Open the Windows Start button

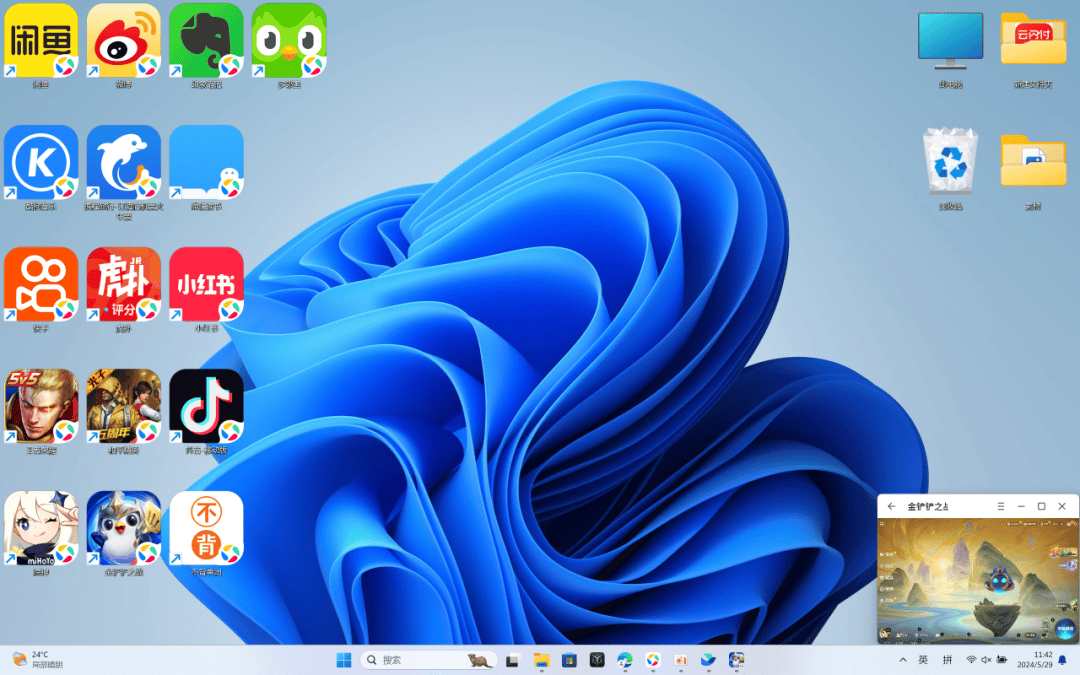click(x=344, y=660)
